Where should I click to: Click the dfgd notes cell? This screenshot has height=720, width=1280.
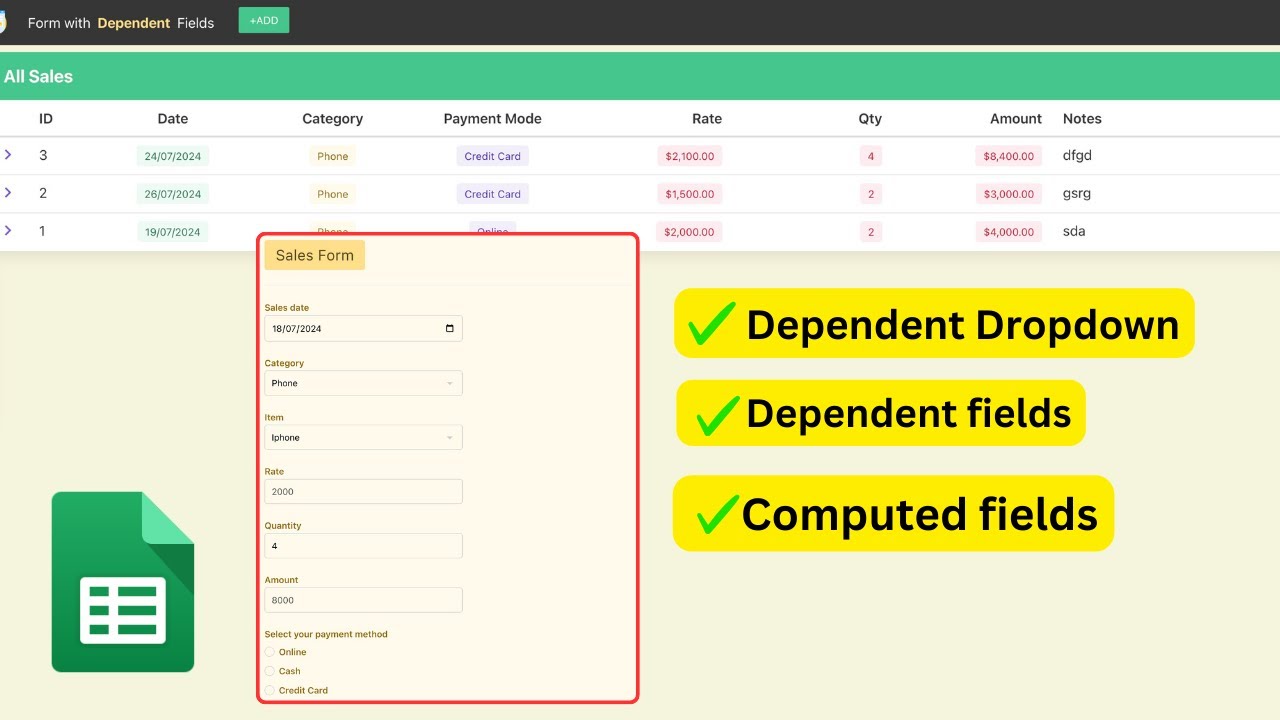click(1077, 156)
